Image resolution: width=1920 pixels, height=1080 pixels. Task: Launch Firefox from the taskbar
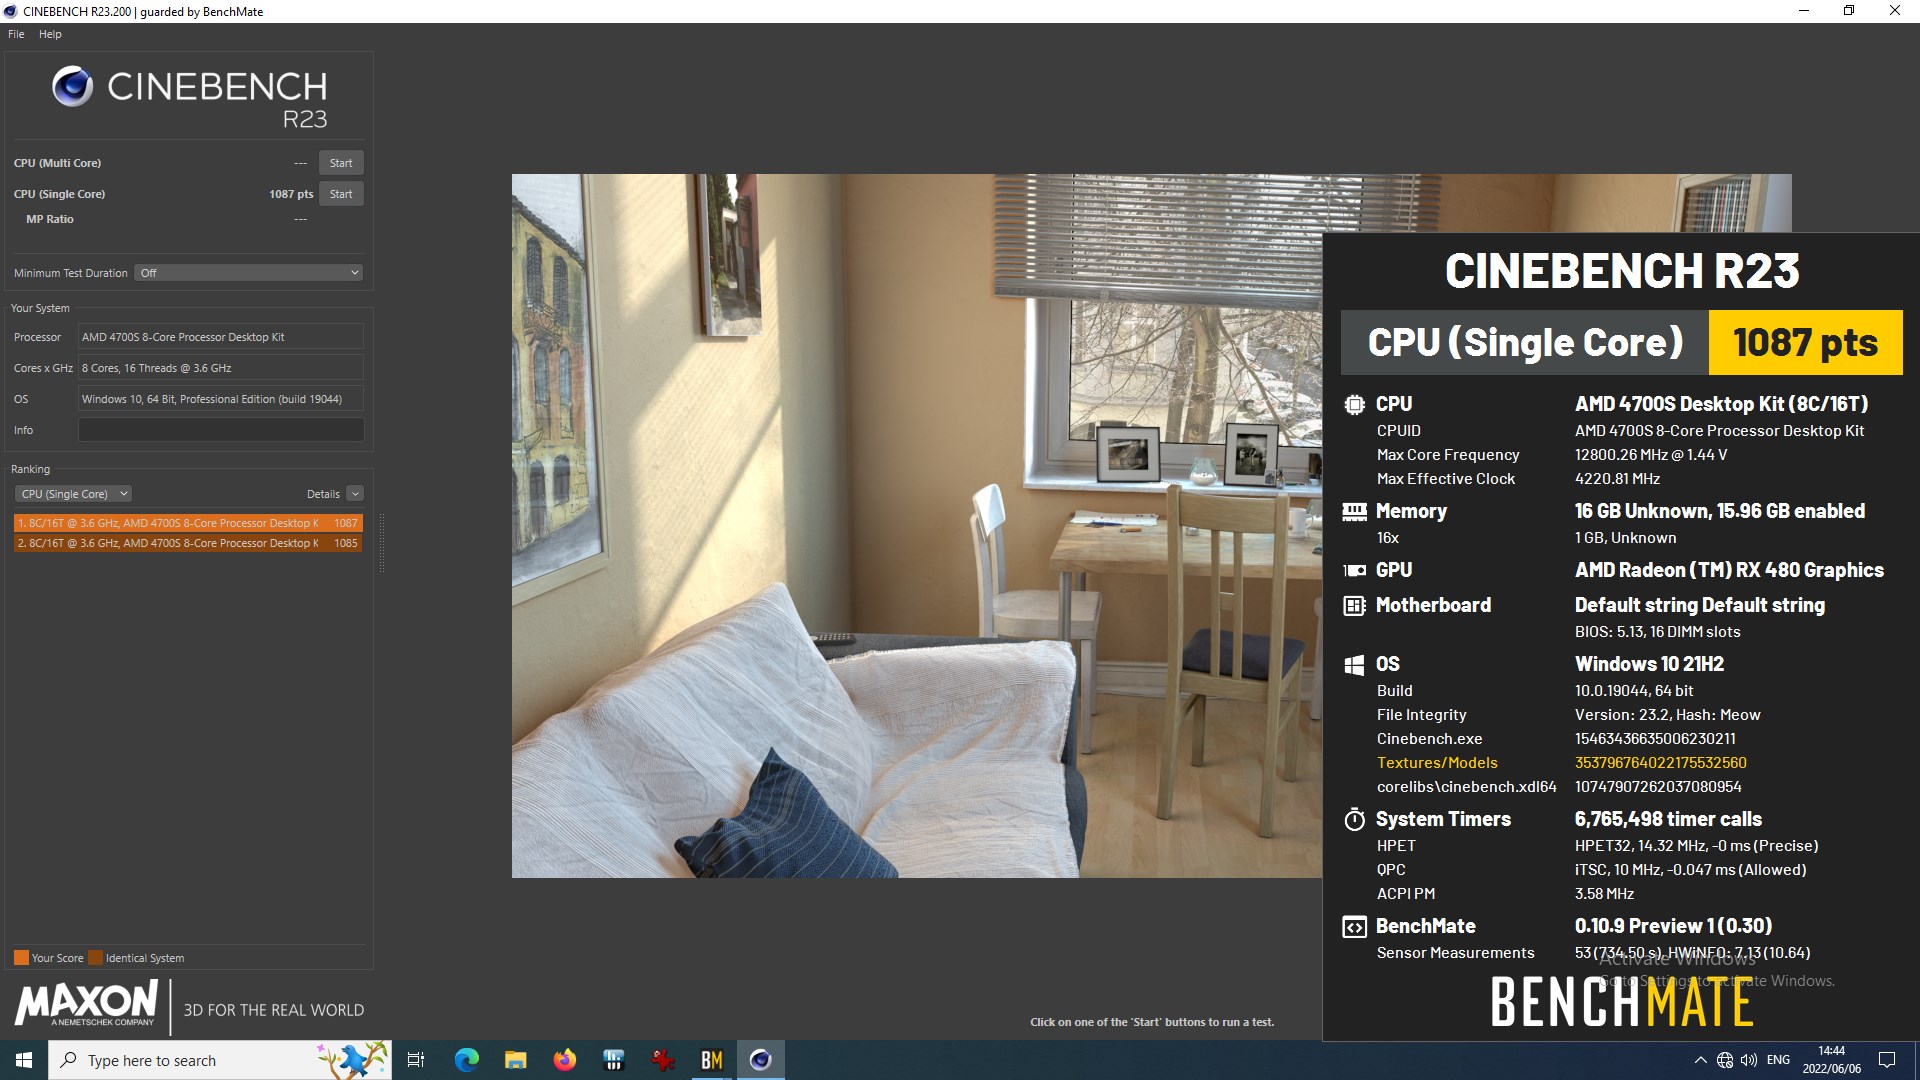(565, 1060)
